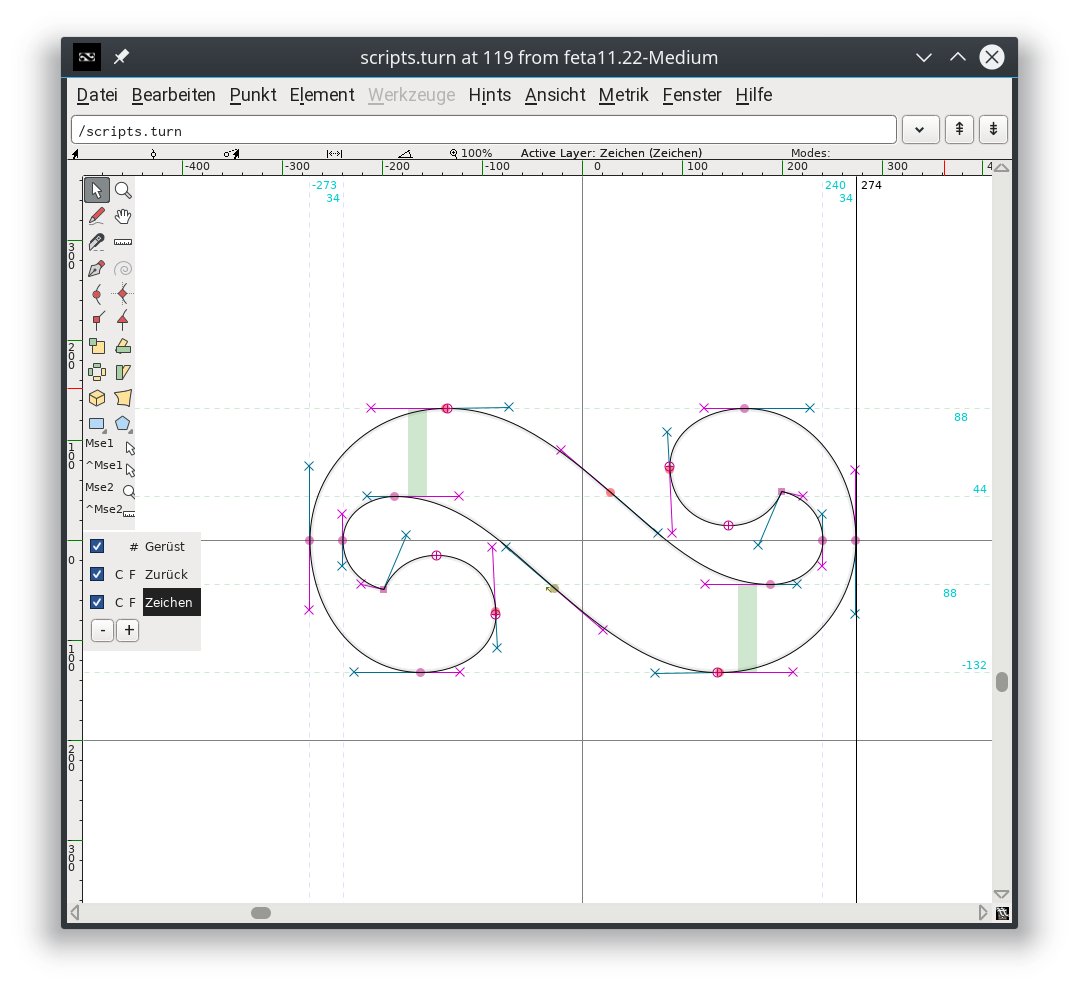Viewport: 1079px width, 990px height.
Task: Toggle the Zeichen layer checkbox
Action: 96,602
